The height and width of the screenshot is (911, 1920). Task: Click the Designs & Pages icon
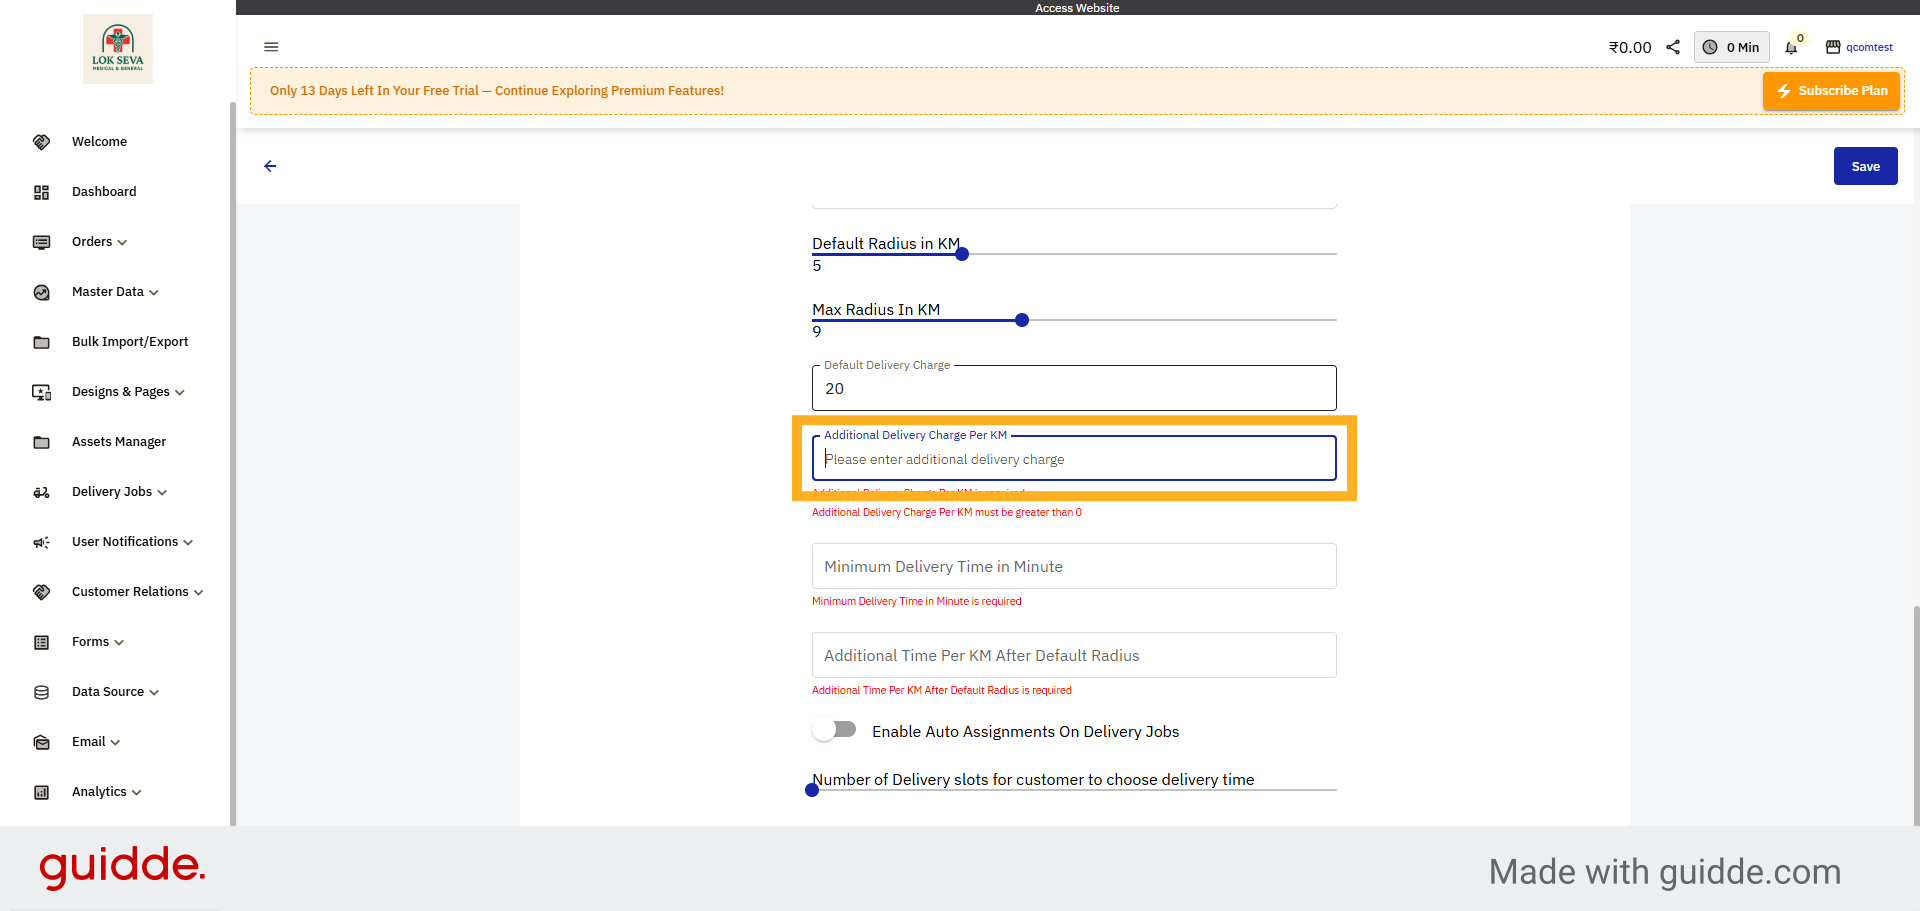click(41, 392)
